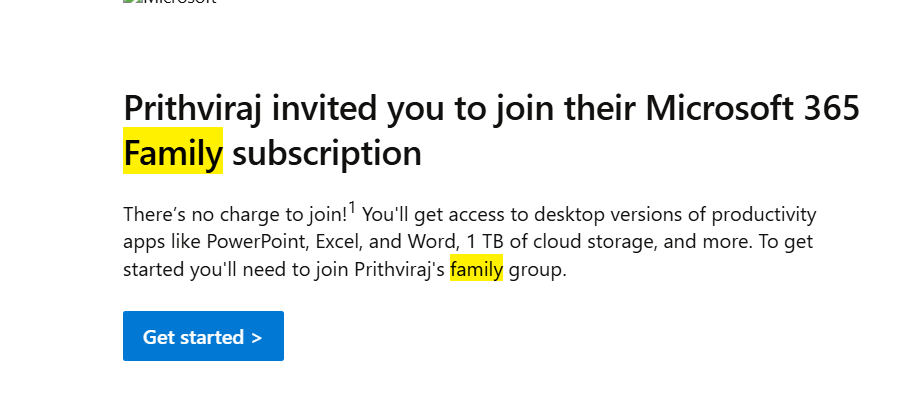Click the word subscription in the heading
The height and width of the screenshot is (393, 918).
coord(327,155)
